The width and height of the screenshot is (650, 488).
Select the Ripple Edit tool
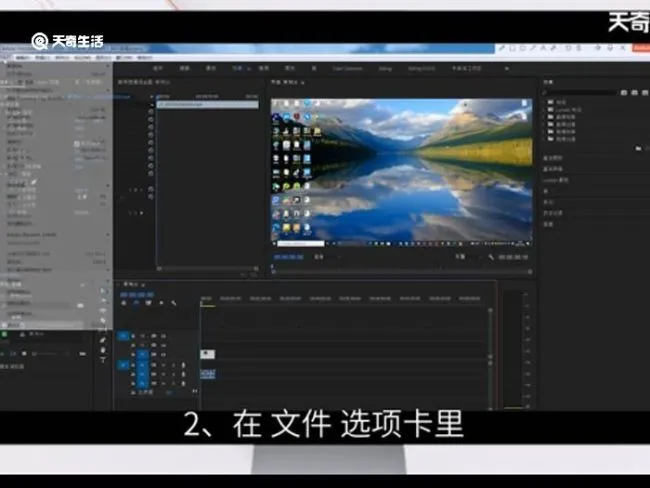pos(103,311)
